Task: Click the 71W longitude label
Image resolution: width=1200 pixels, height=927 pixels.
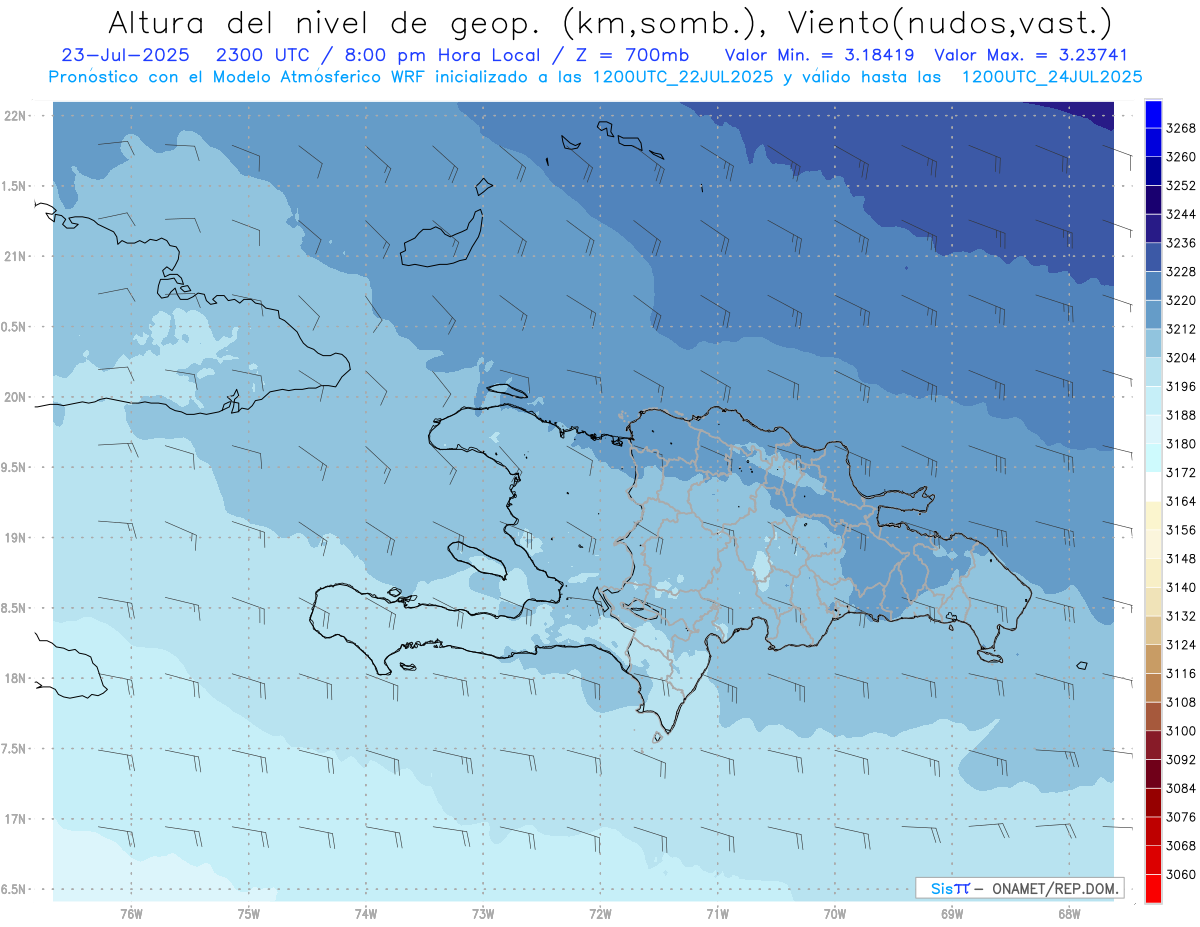Action: [717, 914]
